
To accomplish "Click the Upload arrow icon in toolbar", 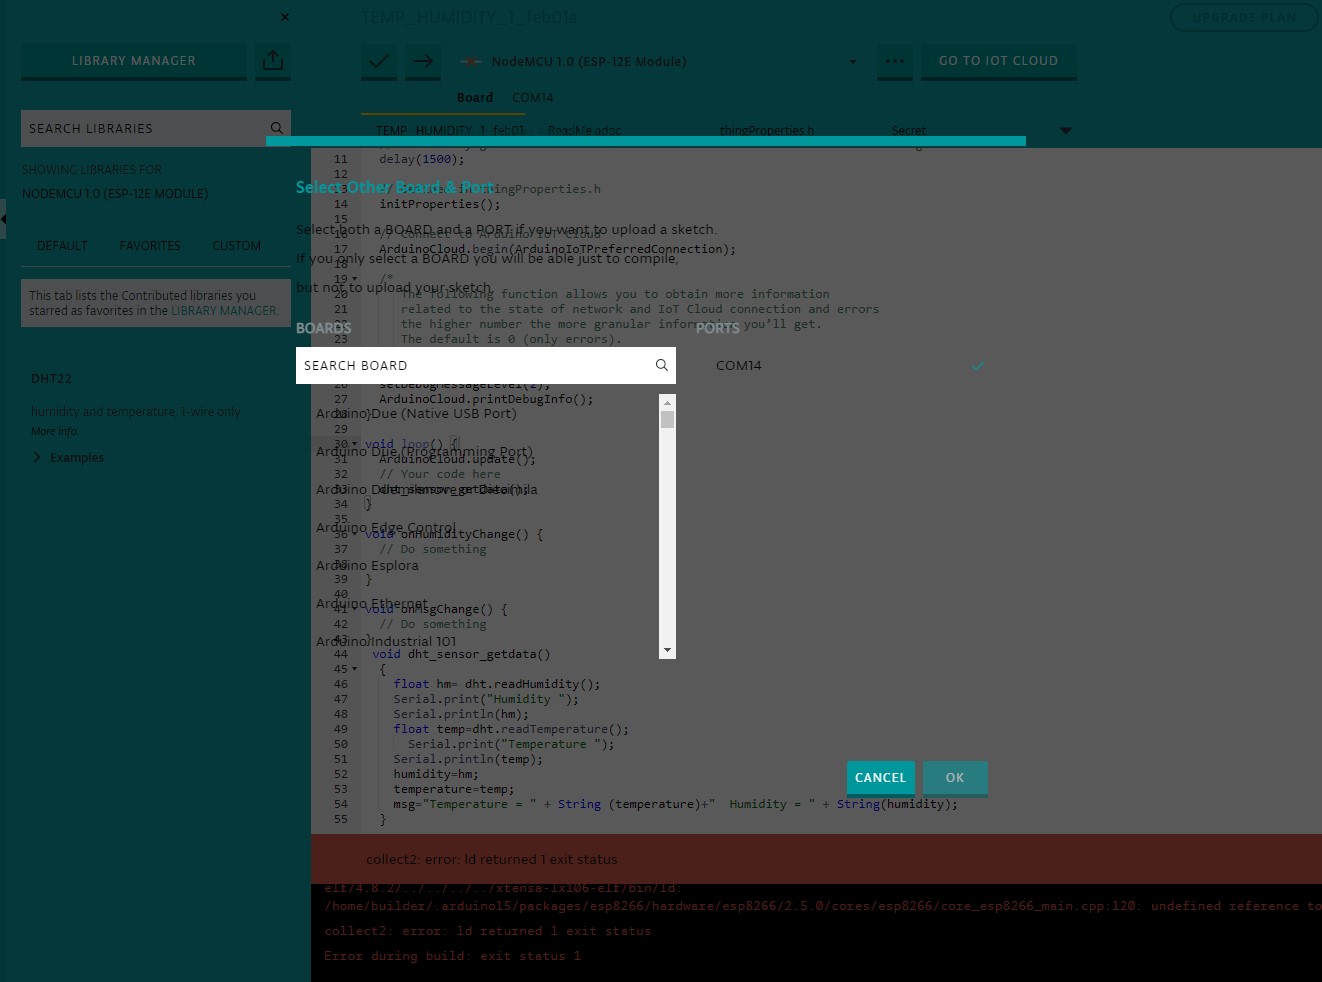I will (x=423, y=61).
